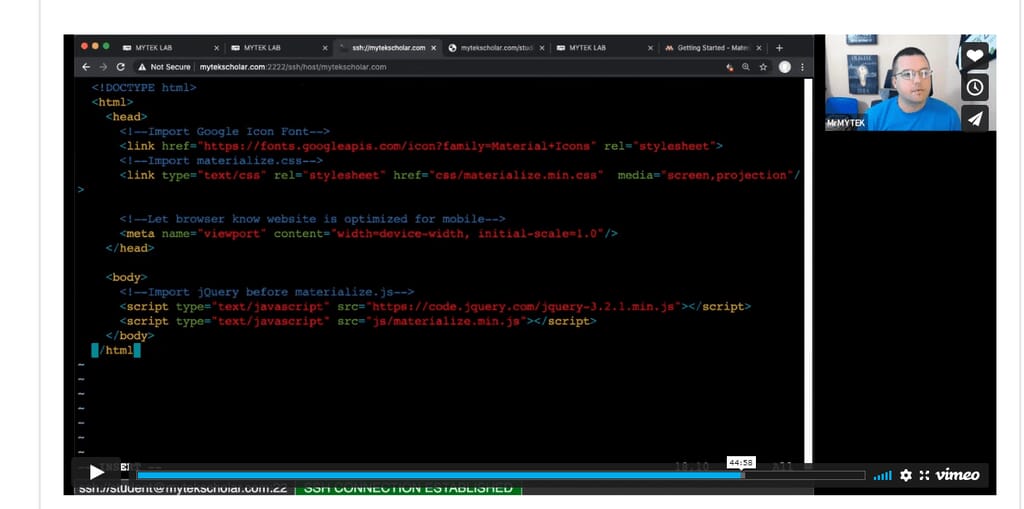Switch to the first MYTEK LAB tab
The height and width of the screenshot is (509, 1024).
point(171,48)
